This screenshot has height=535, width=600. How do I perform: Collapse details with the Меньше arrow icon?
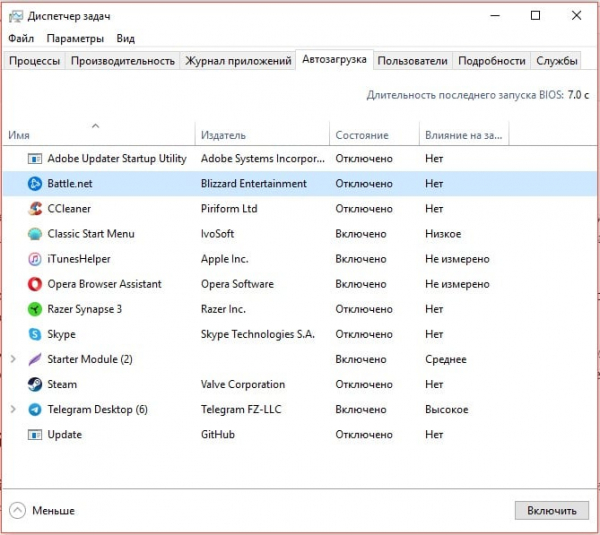pos(17,510)
